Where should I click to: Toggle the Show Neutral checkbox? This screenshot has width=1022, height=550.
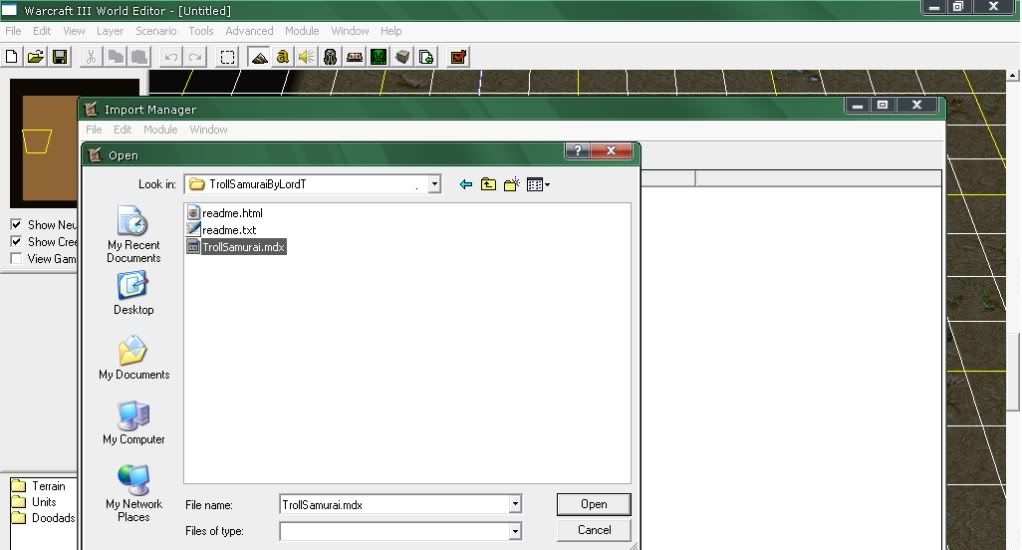[x=16, y=224]
